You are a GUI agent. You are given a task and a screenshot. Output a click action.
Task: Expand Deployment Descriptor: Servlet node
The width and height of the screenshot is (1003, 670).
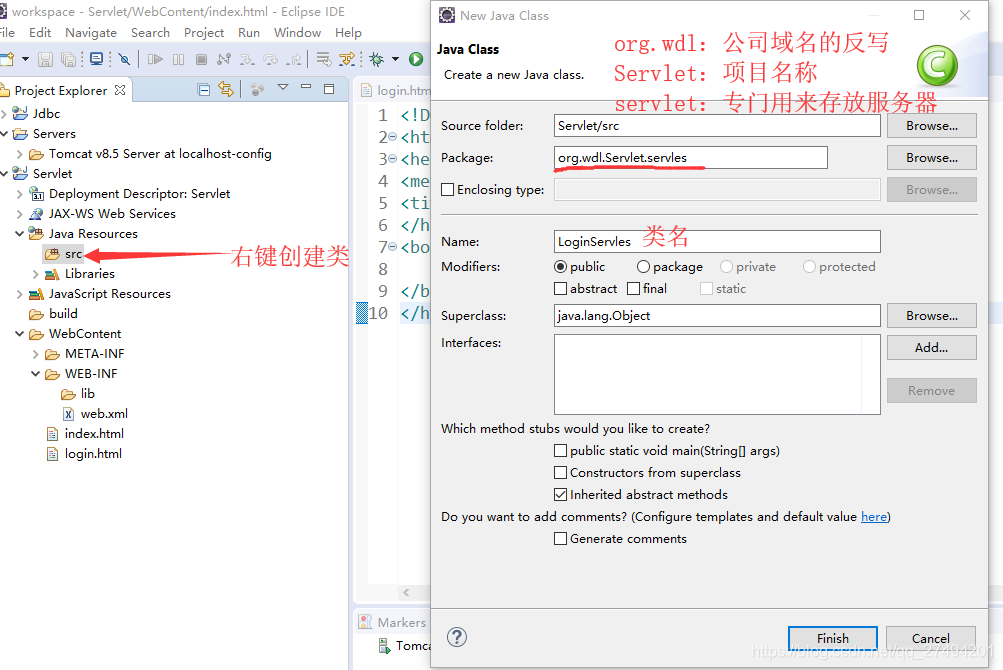[x=19, y=194]
